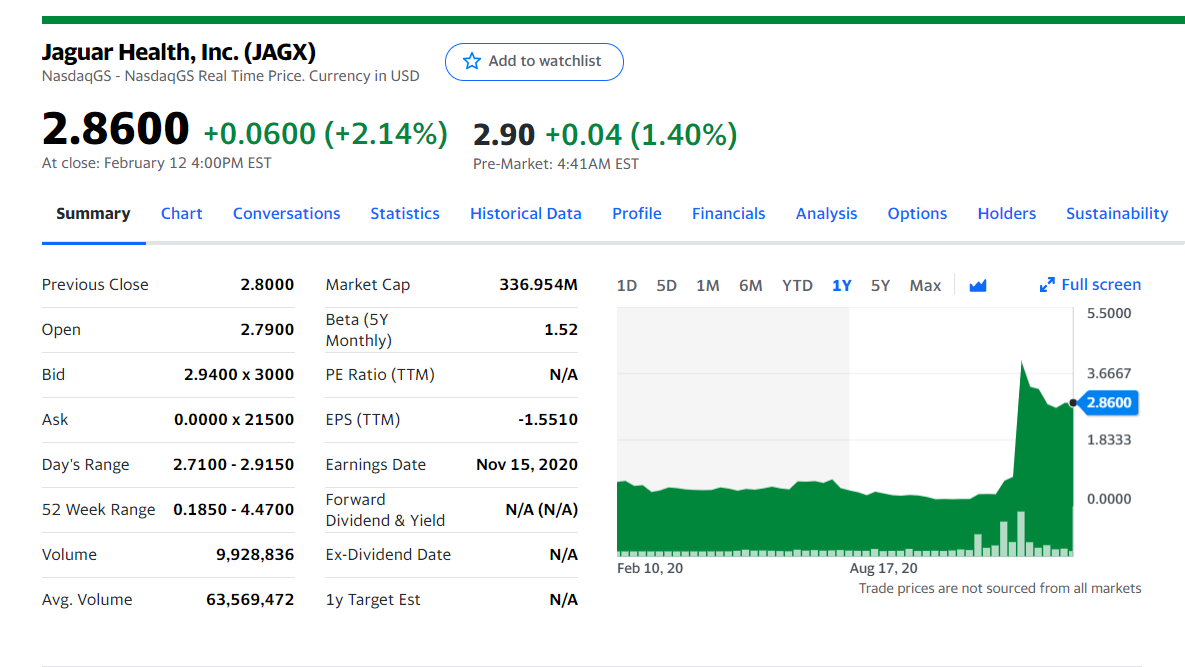
Task: Select the 1D chart range
Action: (x=627, y=286)
